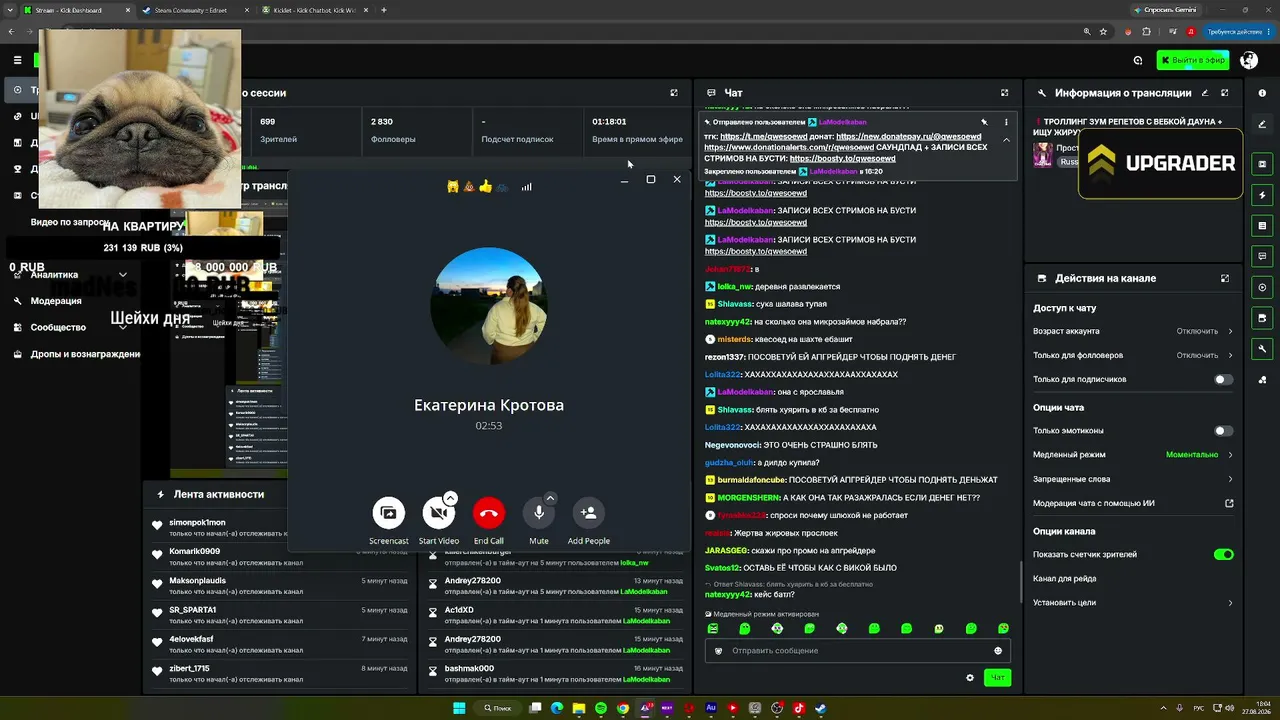
Task: Open 'Модерация чата с помощью ИИ' link
Action: click(1133, 503)
